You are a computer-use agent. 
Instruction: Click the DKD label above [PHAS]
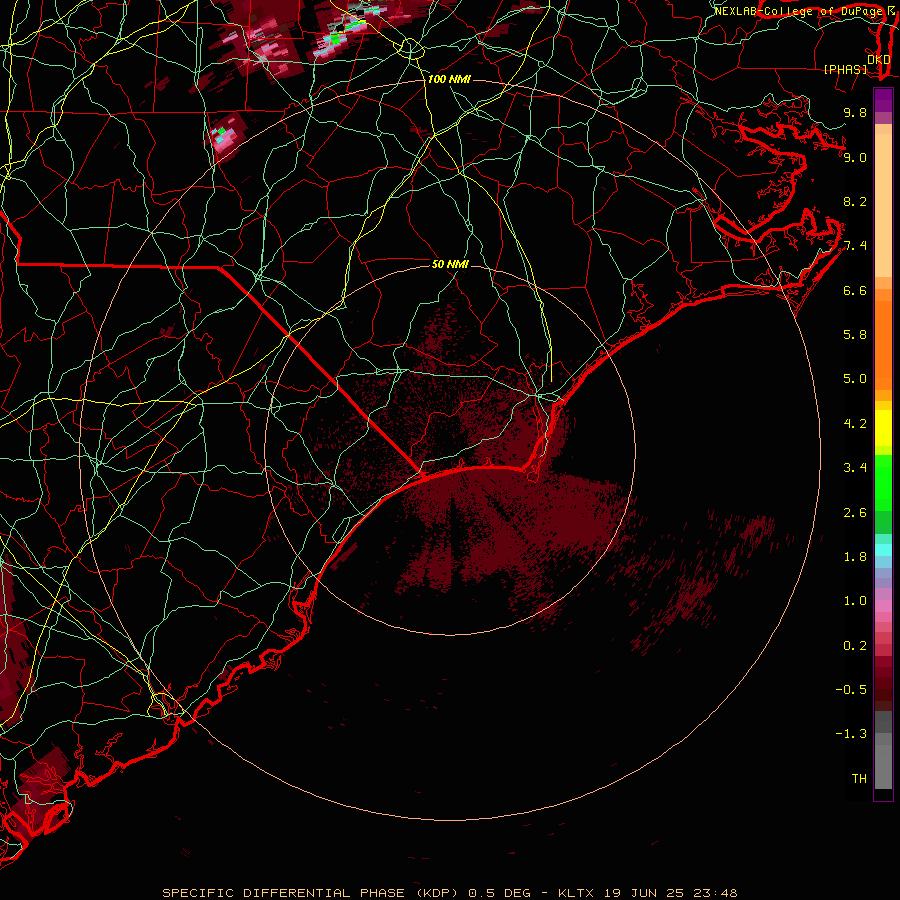coord(879,59)
